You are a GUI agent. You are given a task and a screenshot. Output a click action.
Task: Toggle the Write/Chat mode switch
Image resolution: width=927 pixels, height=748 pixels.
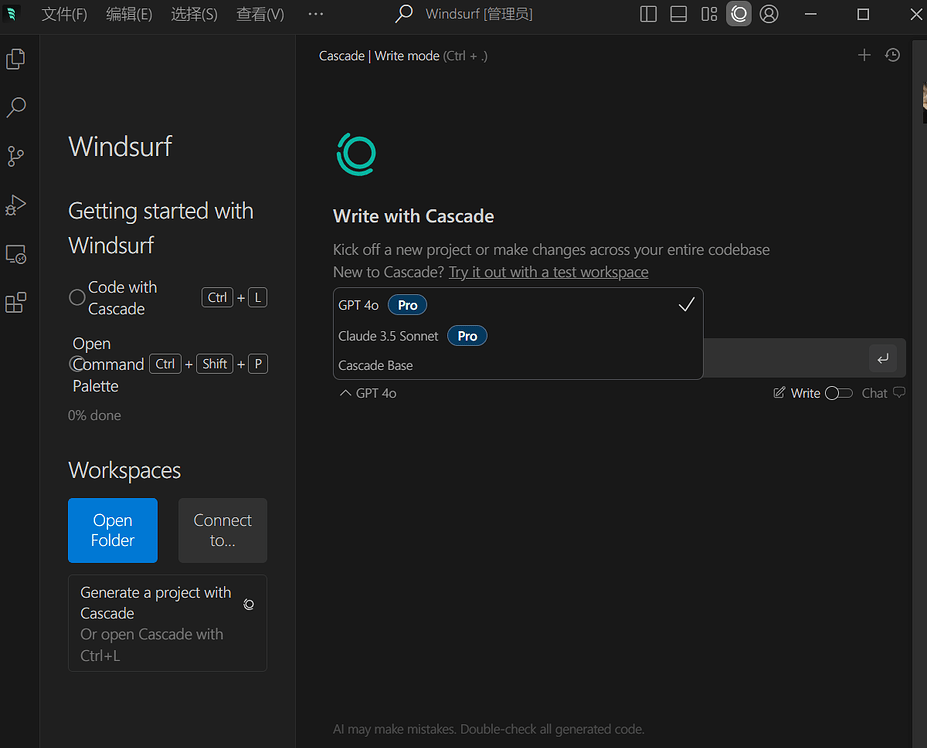coord(838,393)
